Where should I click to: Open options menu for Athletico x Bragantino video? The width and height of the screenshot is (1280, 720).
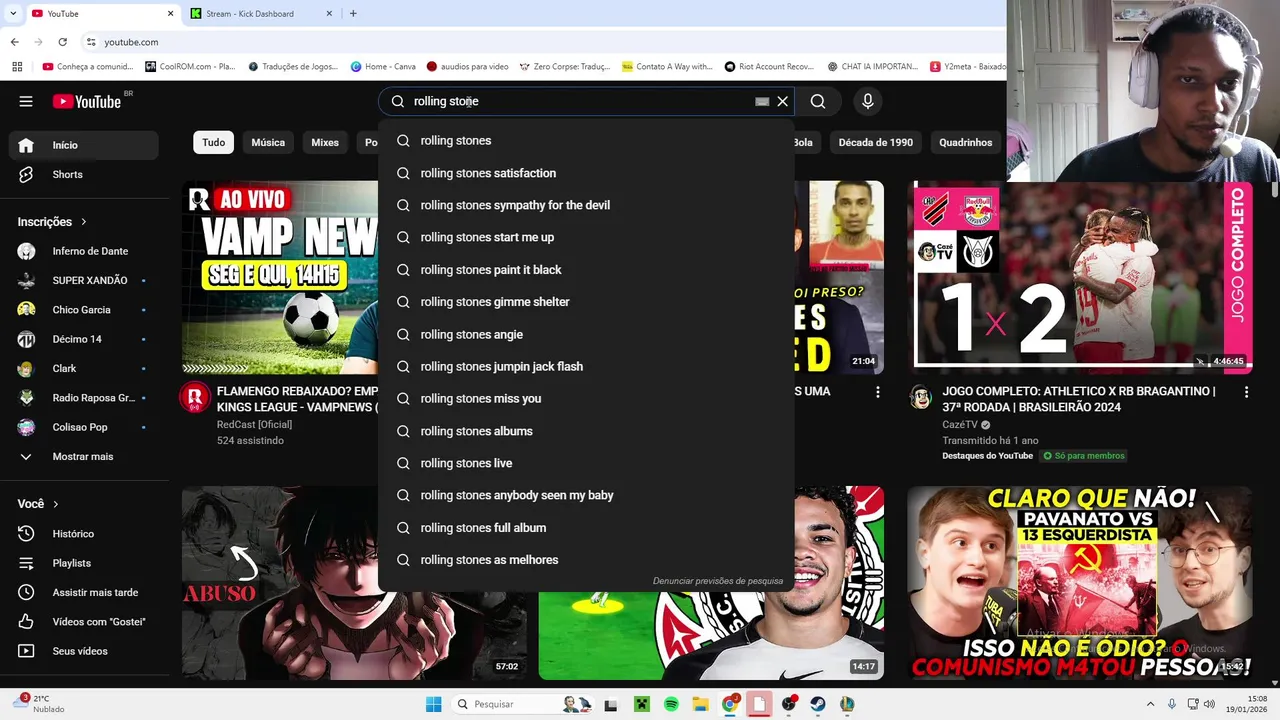pos(1246,393)
